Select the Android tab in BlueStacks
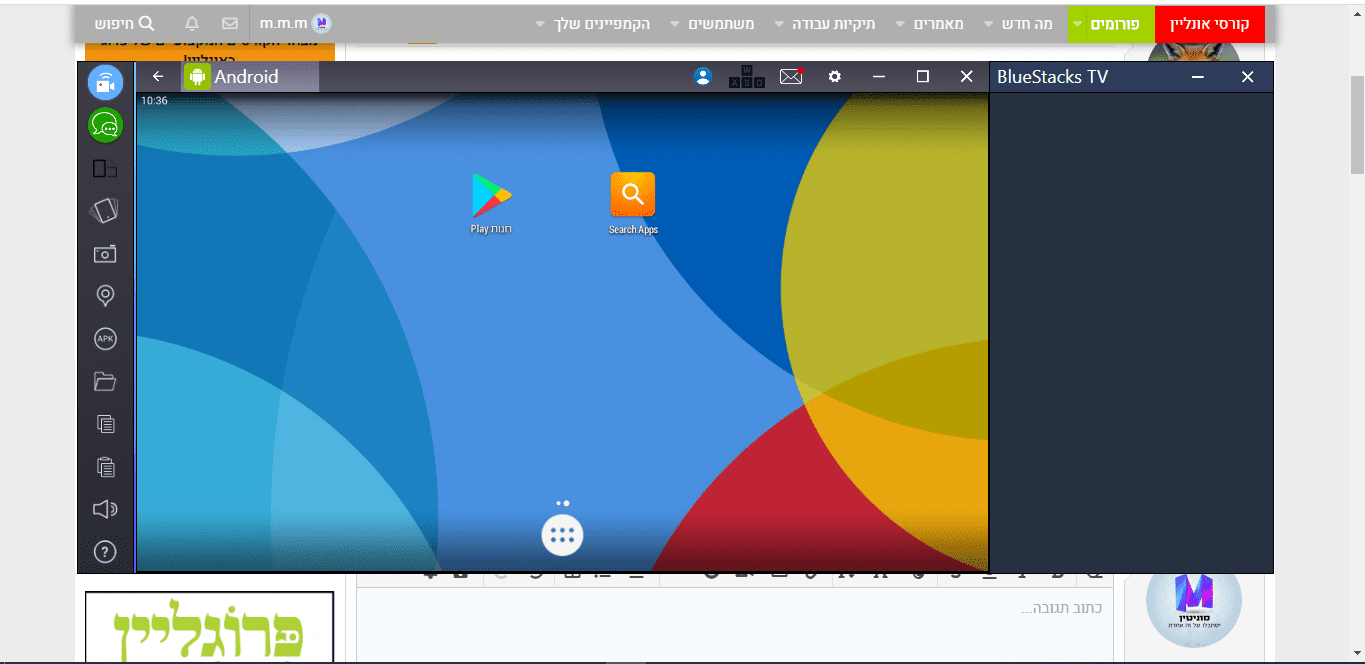 point(250,77)
